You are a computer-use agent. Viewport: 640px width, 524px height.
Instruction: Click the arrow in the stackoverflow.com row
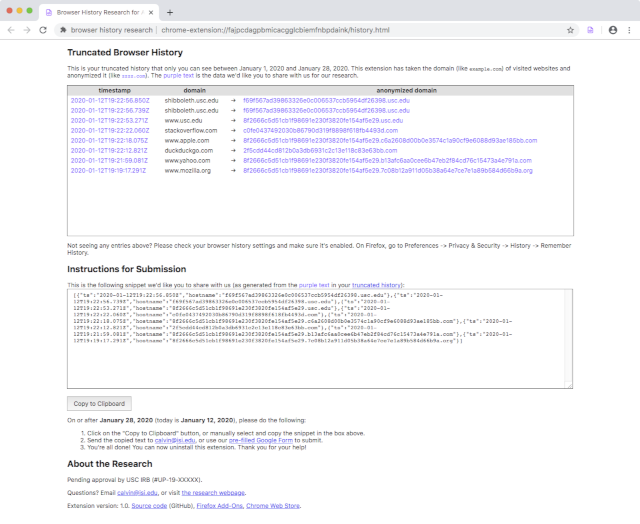pyautogui.click(x=233, y=131)
